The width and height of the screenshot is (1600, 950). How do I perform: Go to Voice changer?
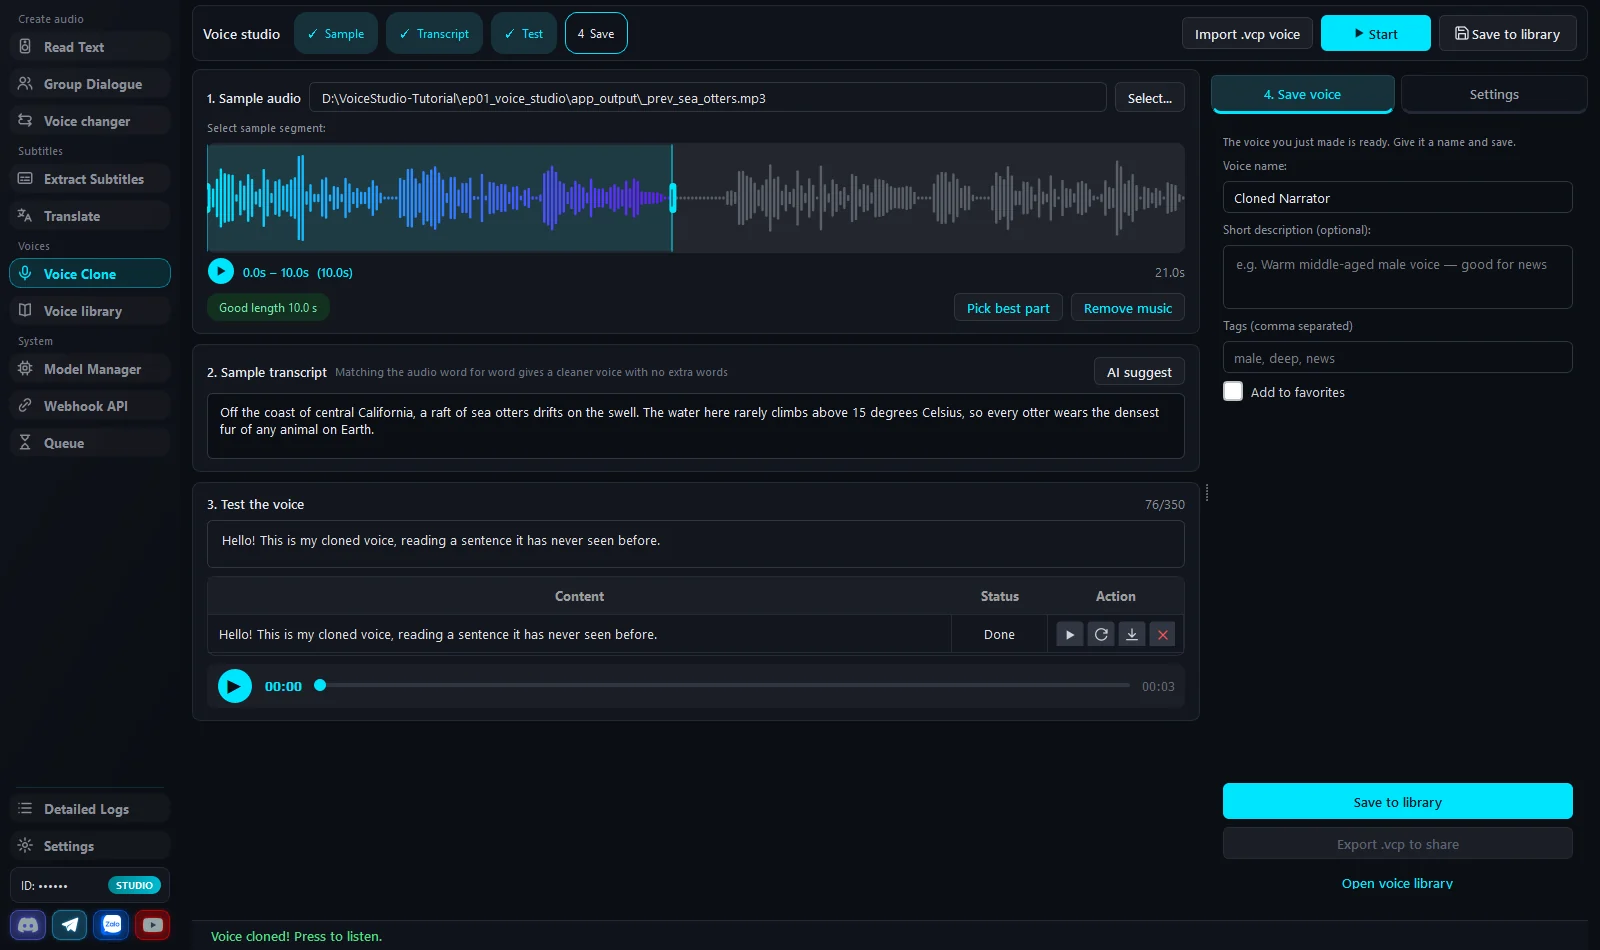[x=90, y=121]
